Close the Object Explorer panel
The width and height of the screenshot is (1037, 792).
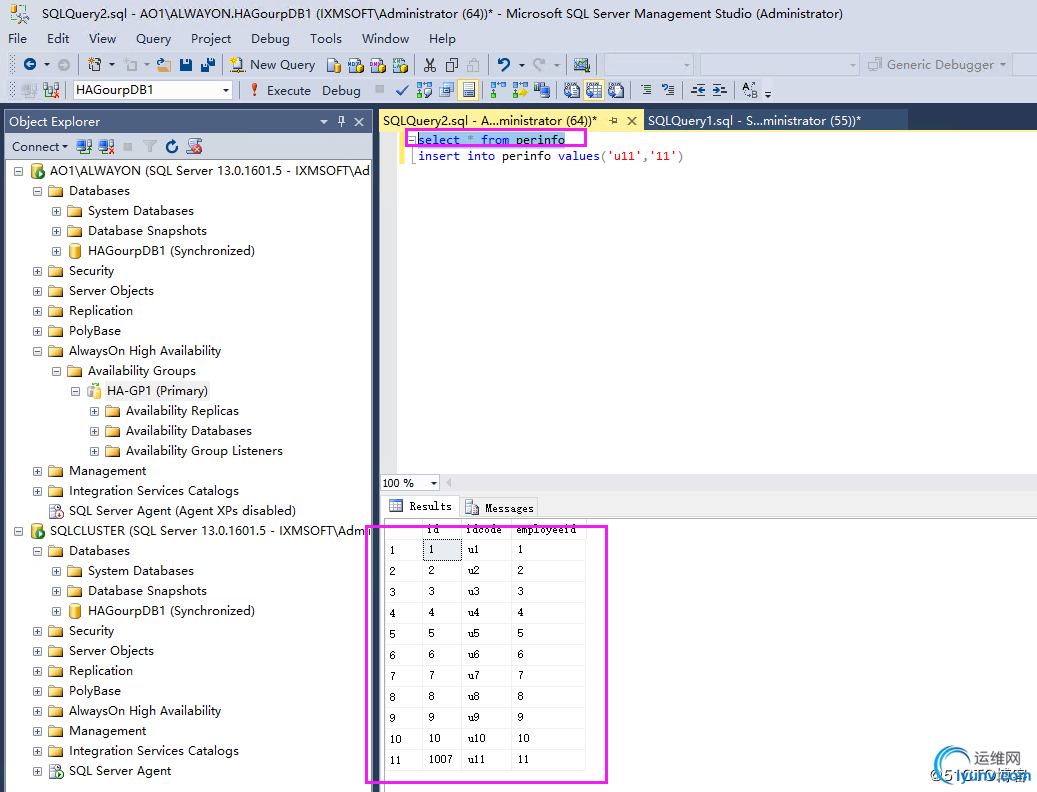click(359, 122)
